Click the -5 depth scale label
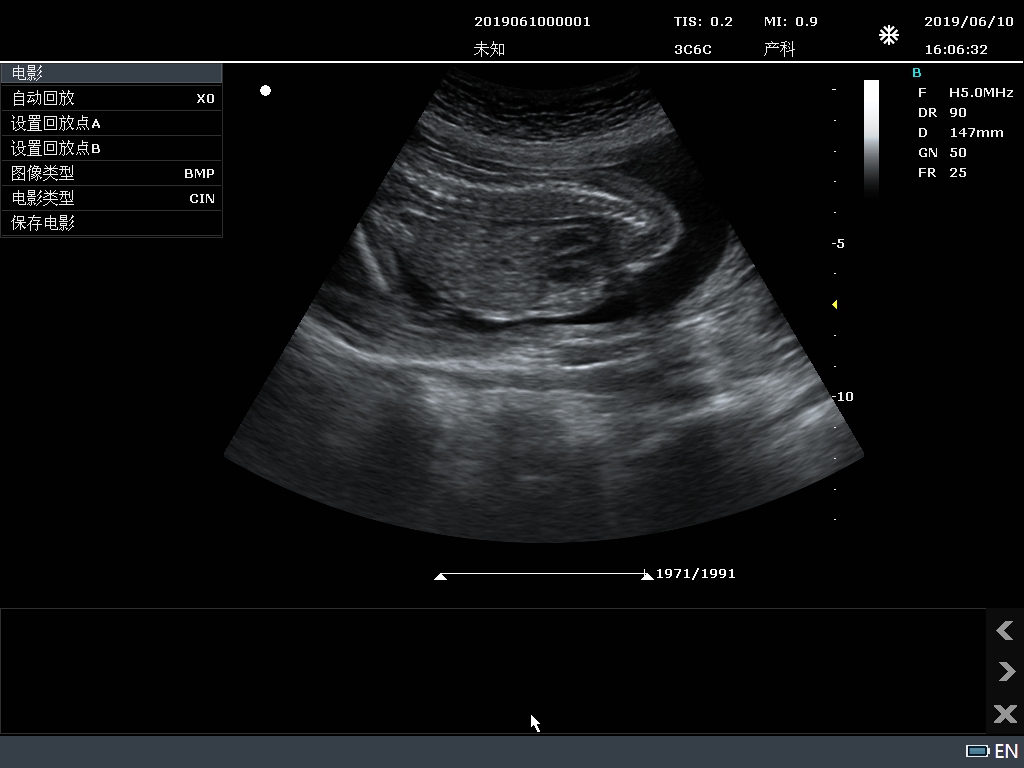The width and height of the screenshot is (1024, 768). click(839, 244)
